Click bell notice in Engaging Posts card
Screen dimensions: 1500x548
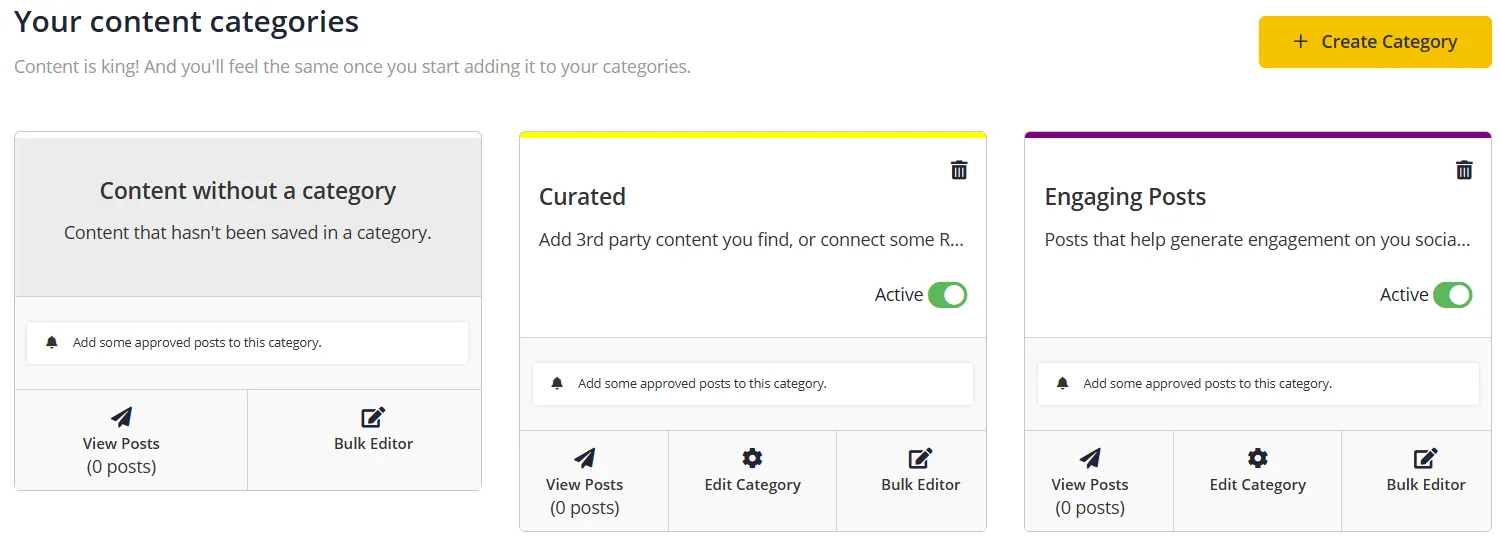click(x=1063, y=383)
